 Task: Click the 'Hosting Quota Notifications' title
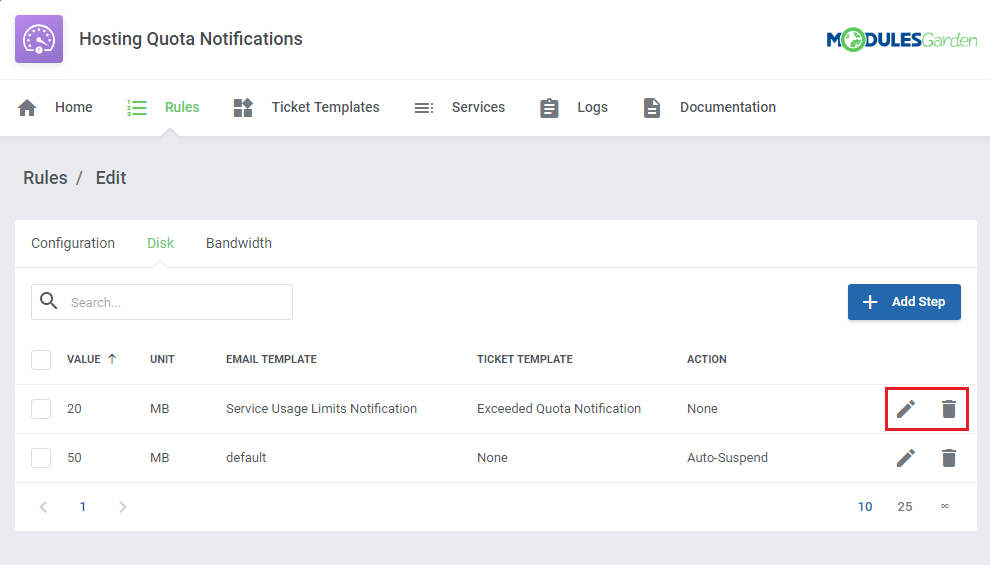(191, 39)
